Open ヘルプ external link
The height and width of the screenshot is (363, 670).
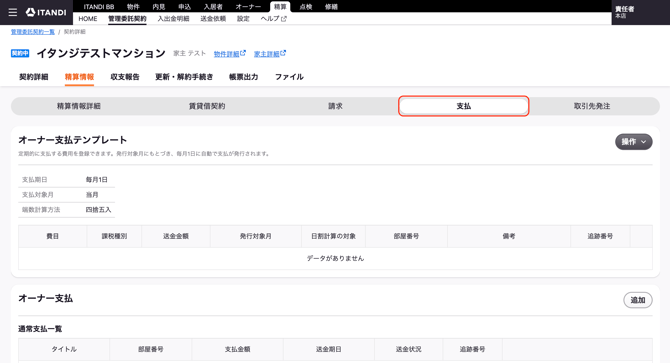point(273,19)
